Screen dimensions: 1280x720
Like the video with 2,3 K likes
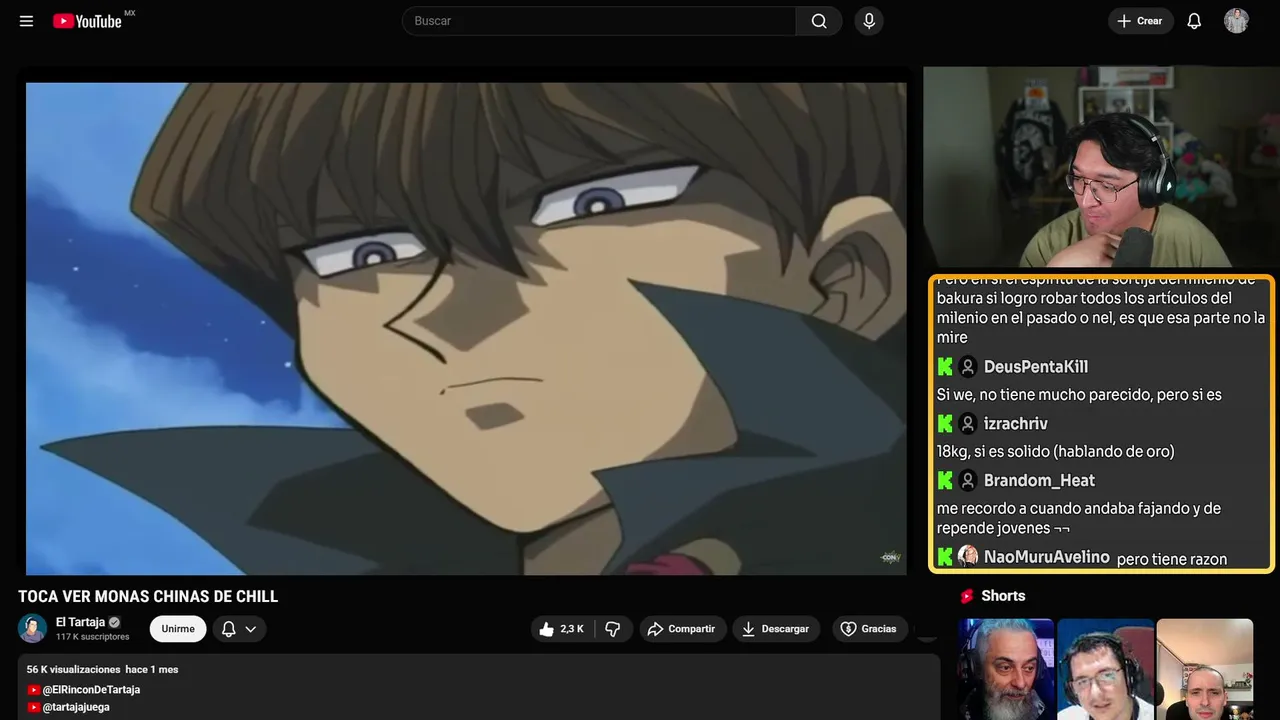[x=561, y=629]
